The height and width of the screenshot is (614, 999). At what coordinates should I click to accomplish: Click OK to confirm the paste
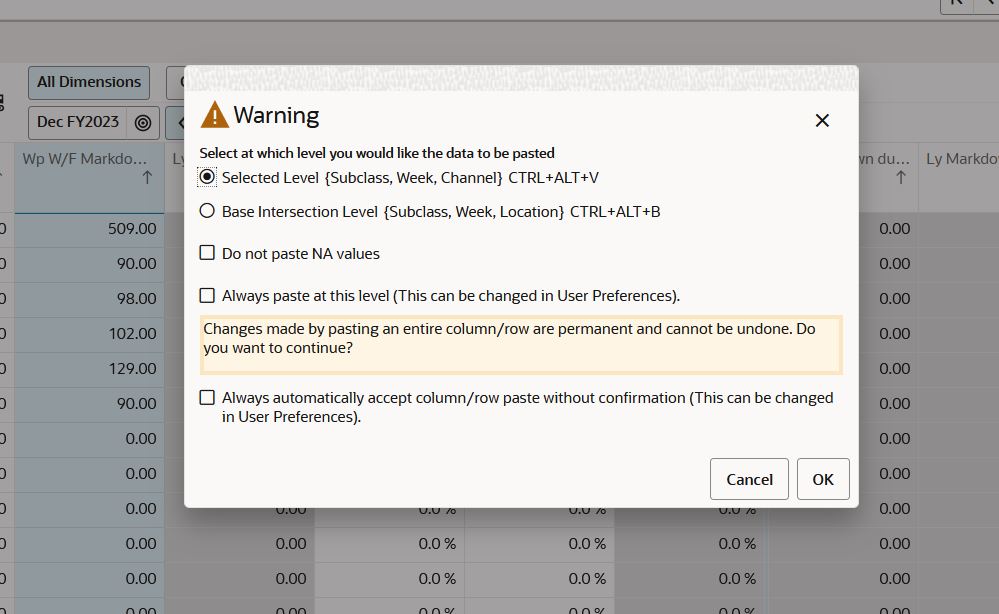822,479
